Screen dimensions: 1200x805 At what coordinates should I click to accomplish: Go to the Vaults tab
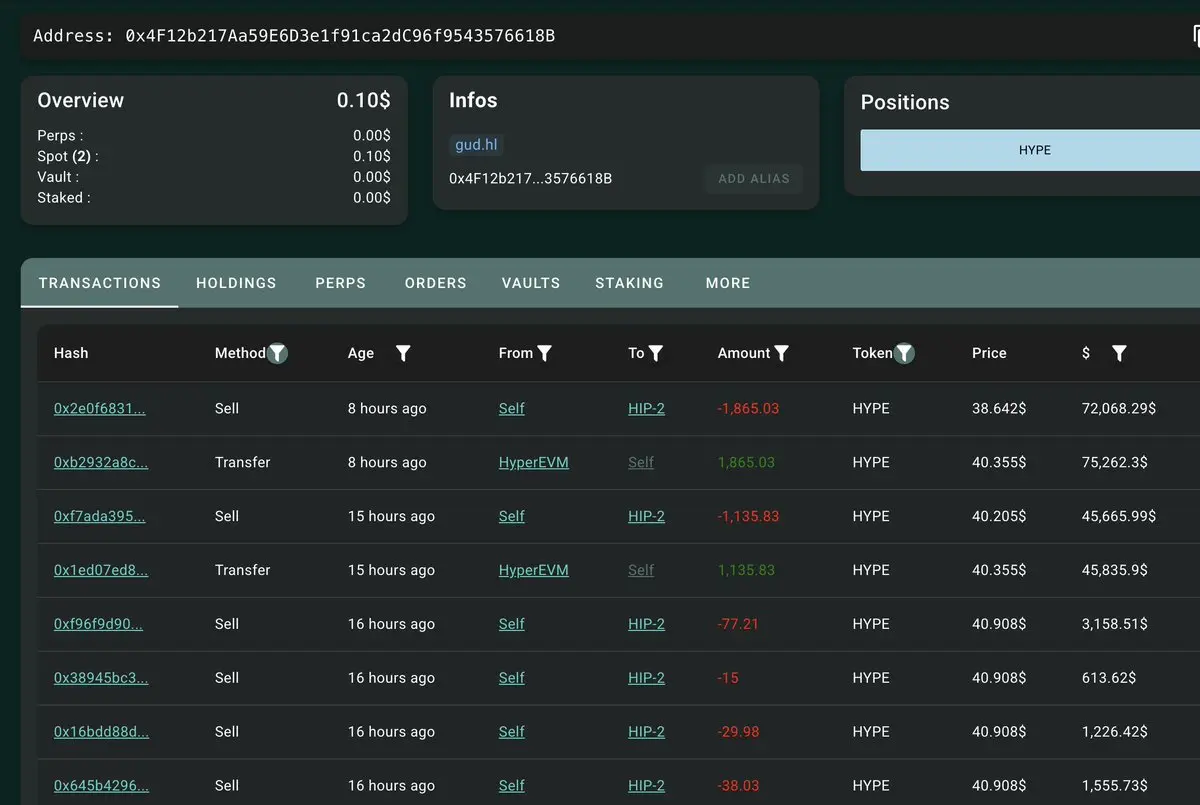pos(531,283)
